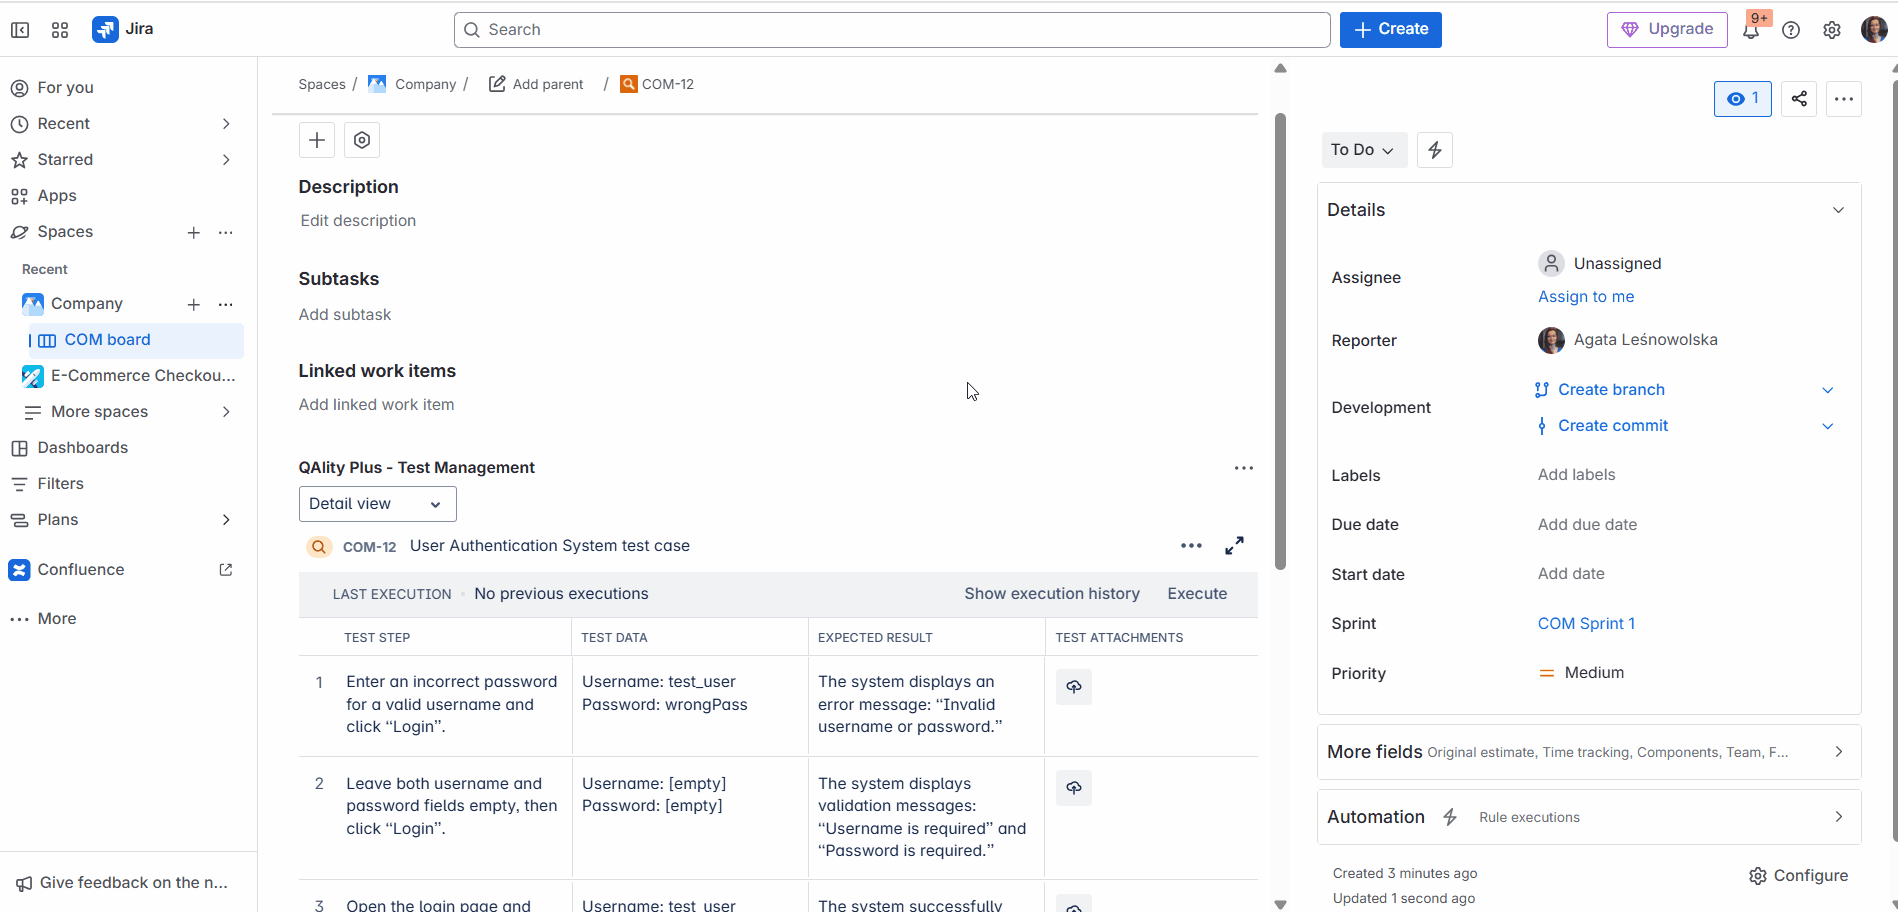Image resolution: width=1898 pixels, height=912 pixels.
Task: Open the COM-12 test case ellipsis menu
Action: [x=1191, y=546]
